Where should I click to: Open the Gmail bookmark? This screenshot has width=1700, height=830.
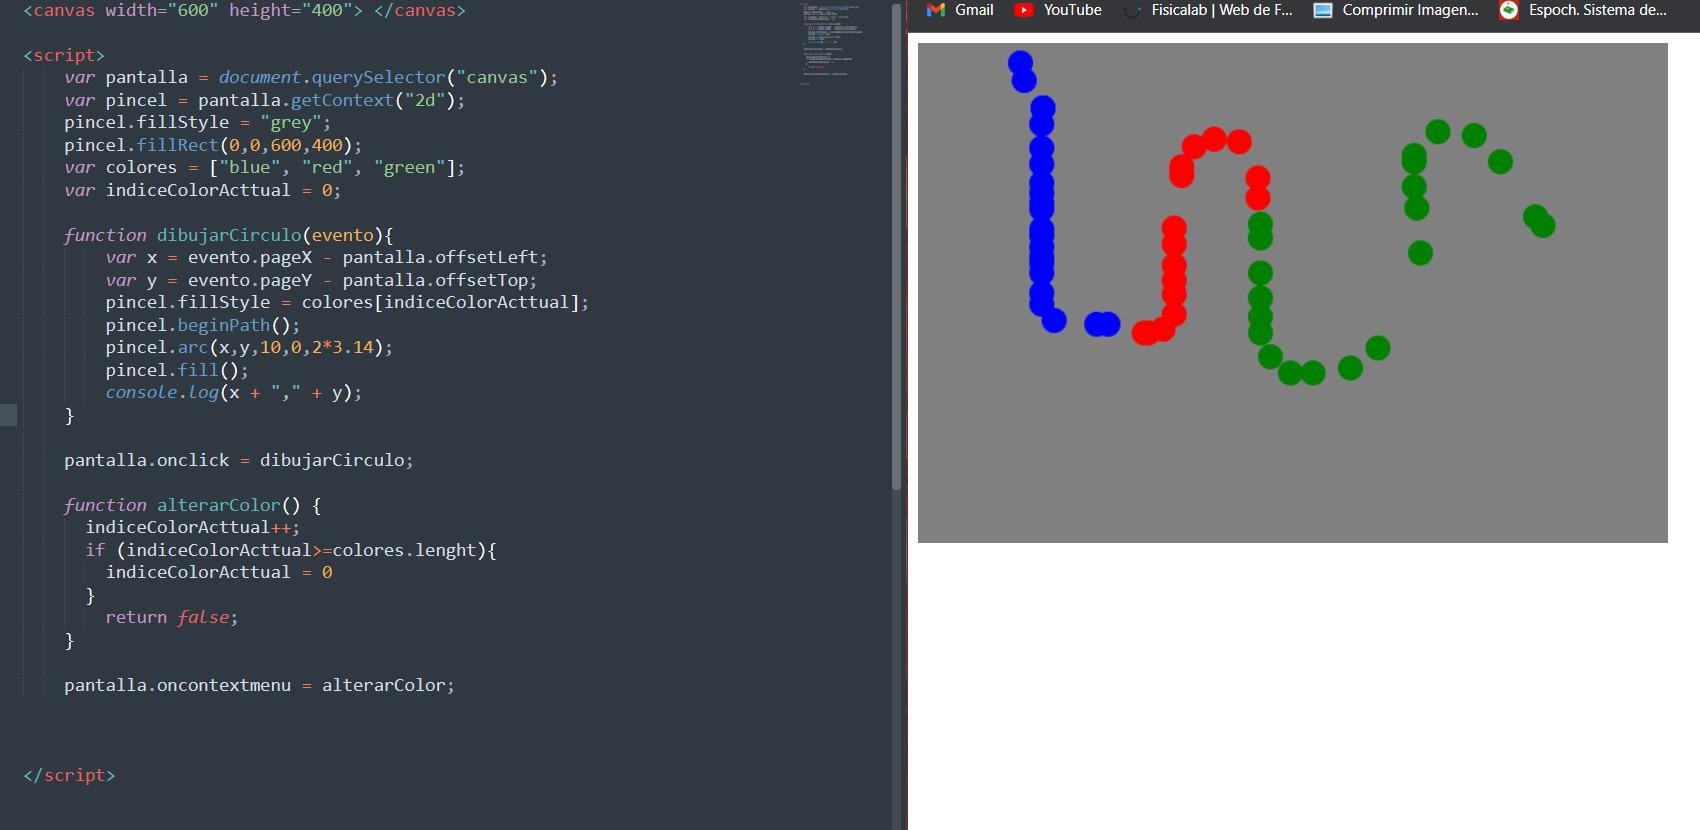(960, 10)
